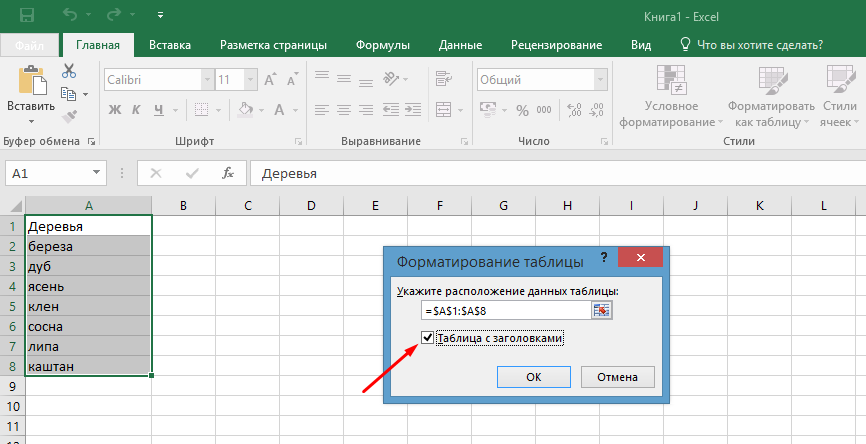Click the Save floppy disk icon
Screen dimensions: 866x444
tap(26, 16)
